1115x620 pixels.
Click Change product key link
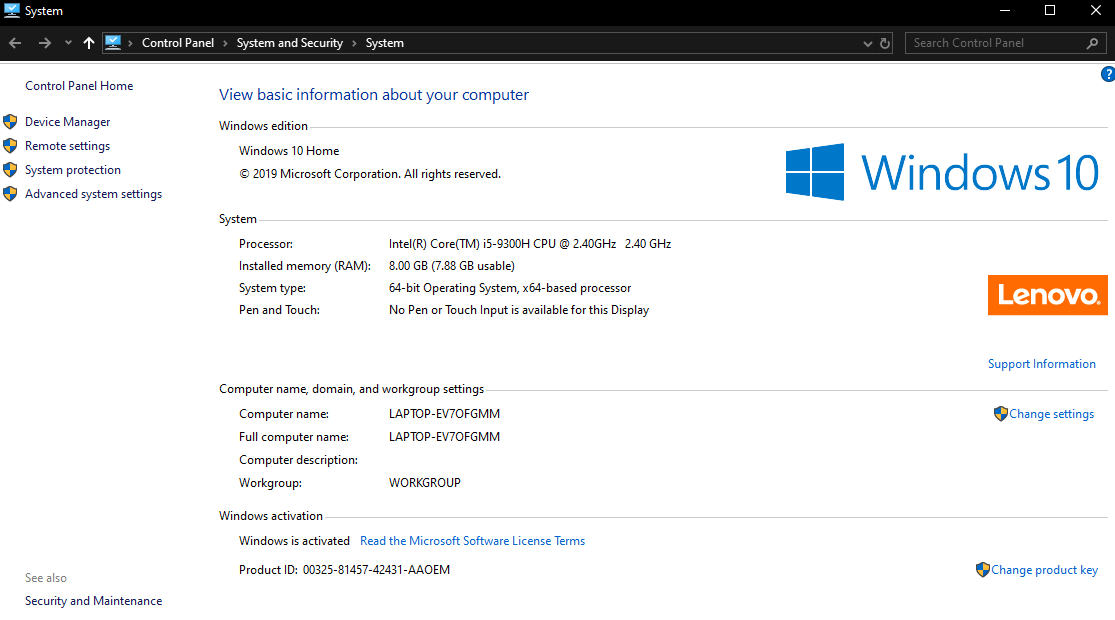[x=1045, y=570]
